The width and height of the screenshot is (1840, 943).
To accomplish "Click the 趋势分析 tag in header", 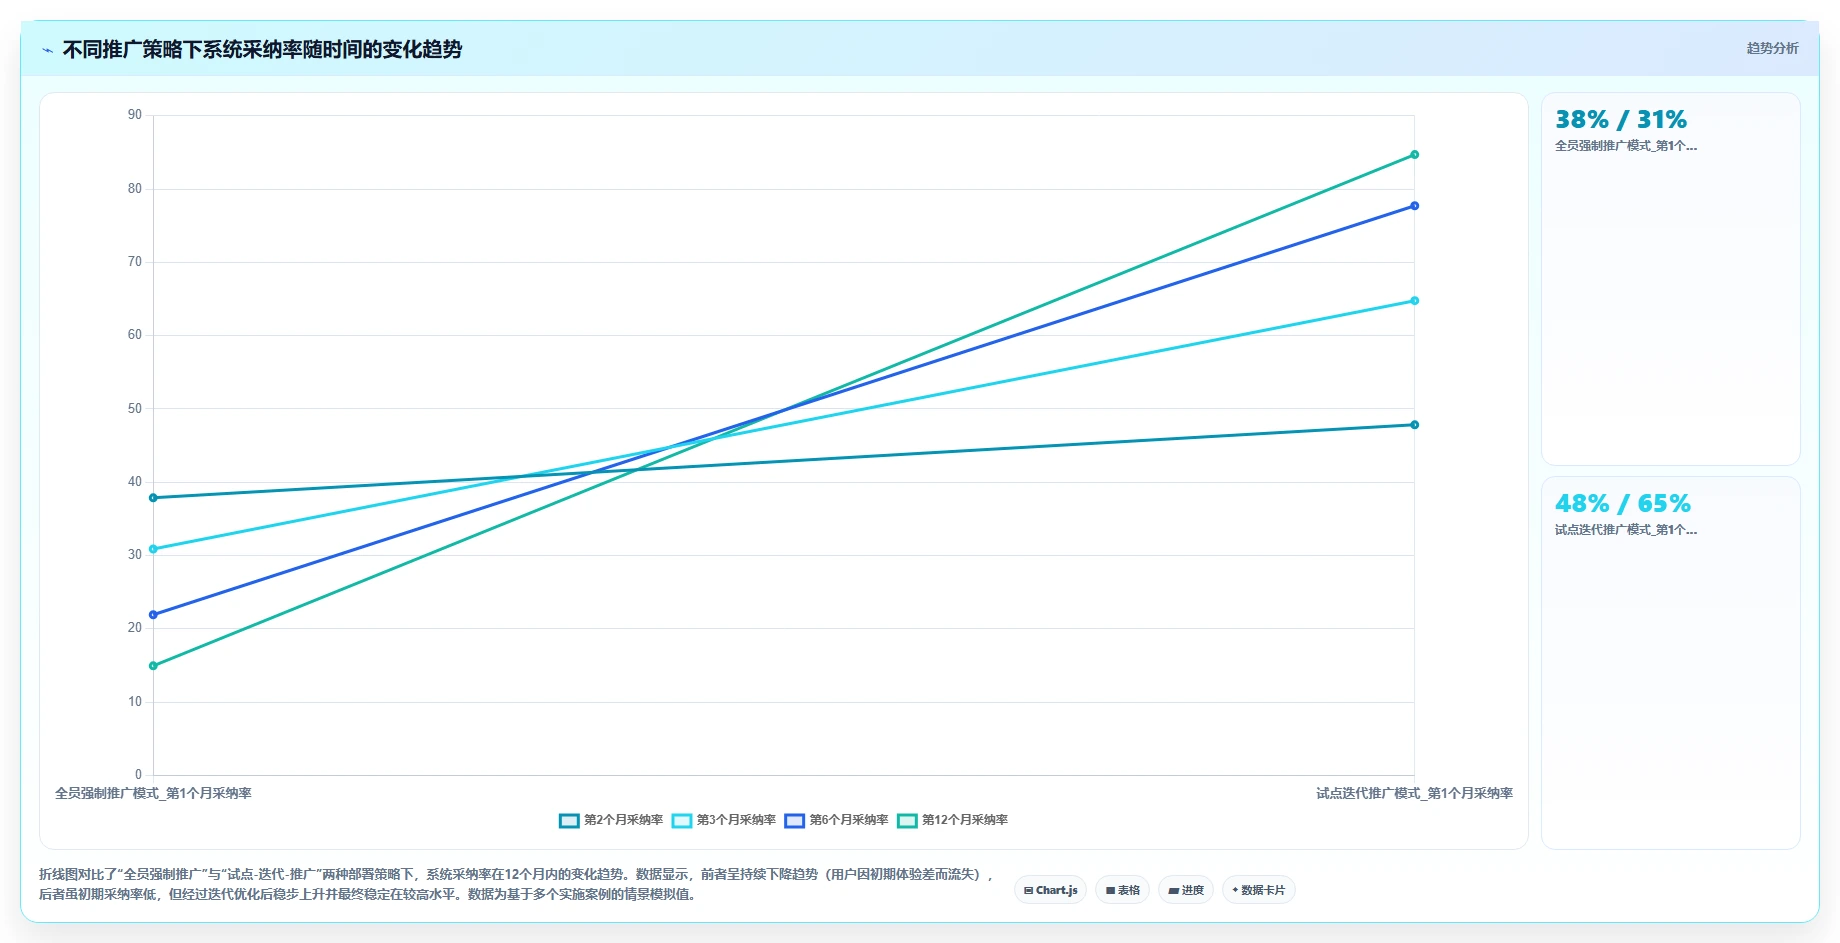I will tap(1772, 48).
